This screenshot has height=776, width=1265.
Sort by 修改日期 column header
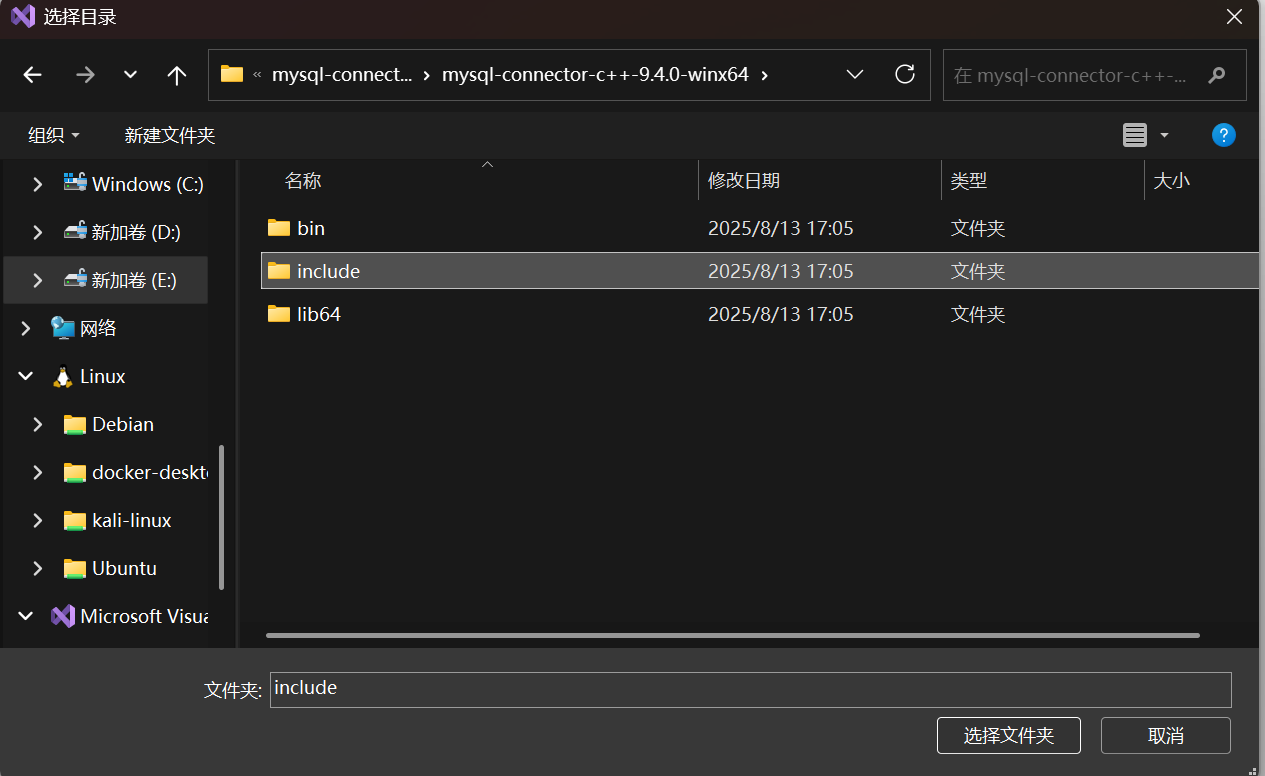coord(744,181)
